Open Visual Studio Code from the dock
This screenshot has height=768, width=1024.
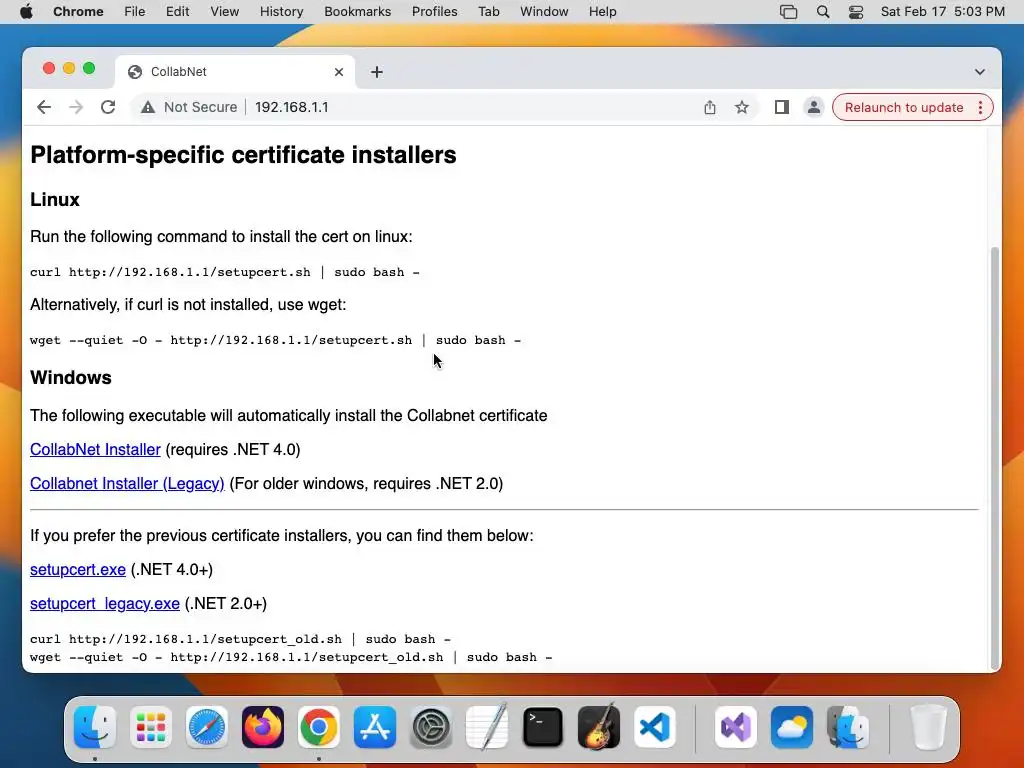click(655, 727)
